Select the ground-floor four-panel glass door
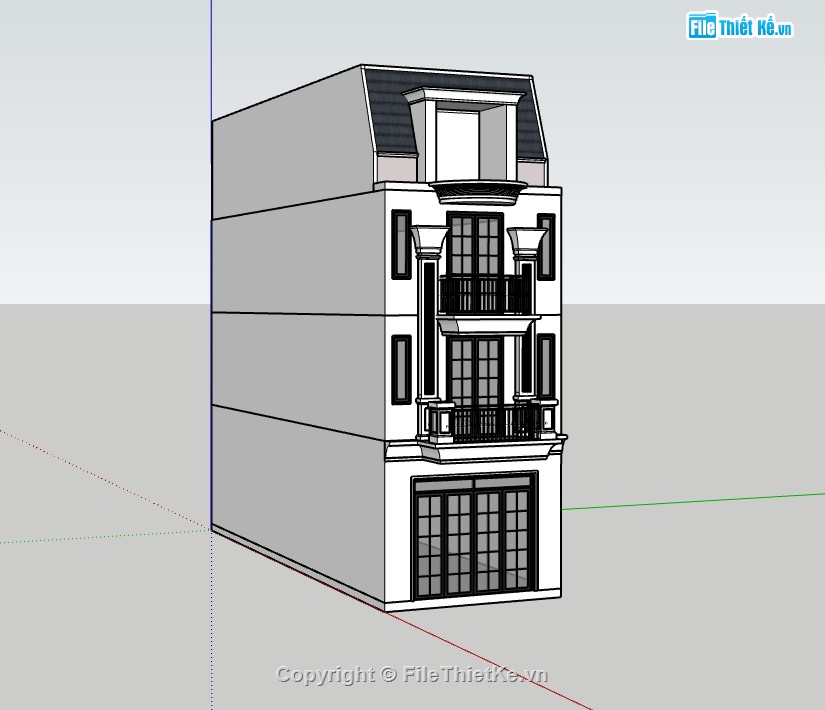The height and width of the screenshot is (710, 825). click(474, 536)
